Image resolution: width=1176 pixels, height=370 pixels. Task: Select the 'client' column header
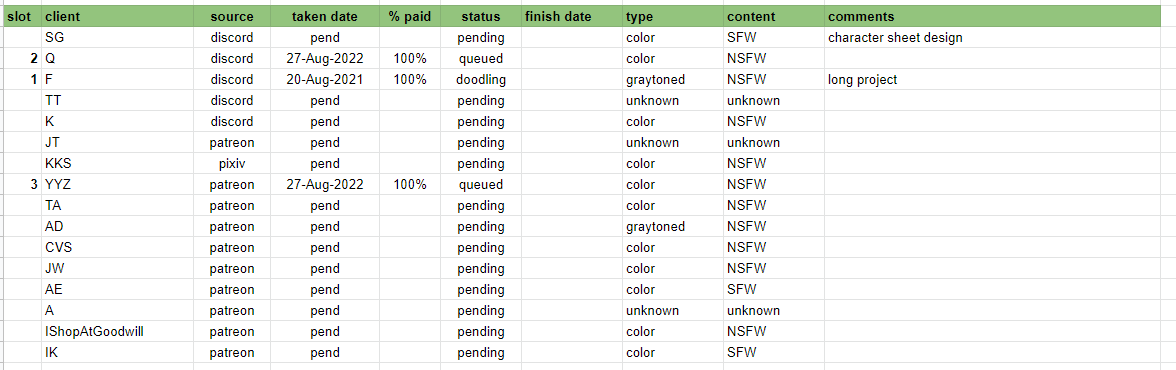(x=118, y=17)
